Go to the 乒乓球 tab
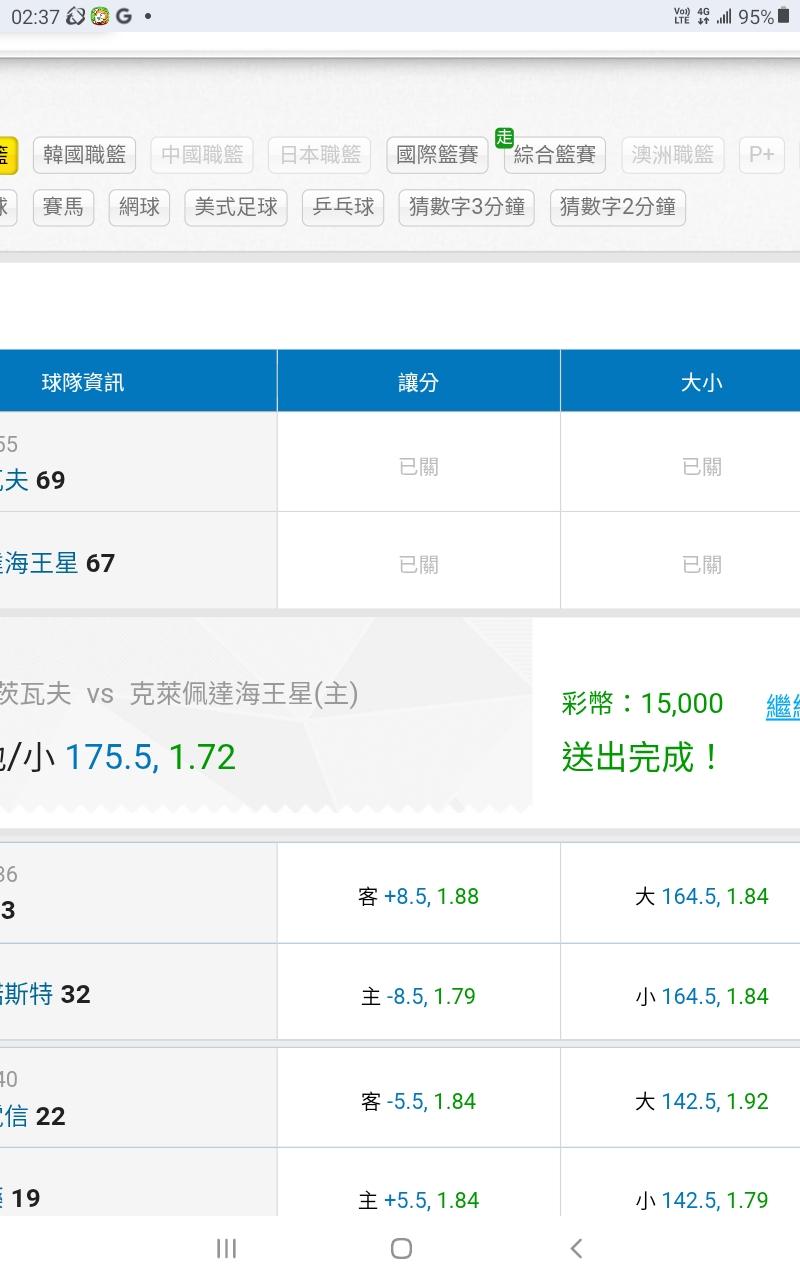The image size is (800, 1280). [x=343, y=207]
